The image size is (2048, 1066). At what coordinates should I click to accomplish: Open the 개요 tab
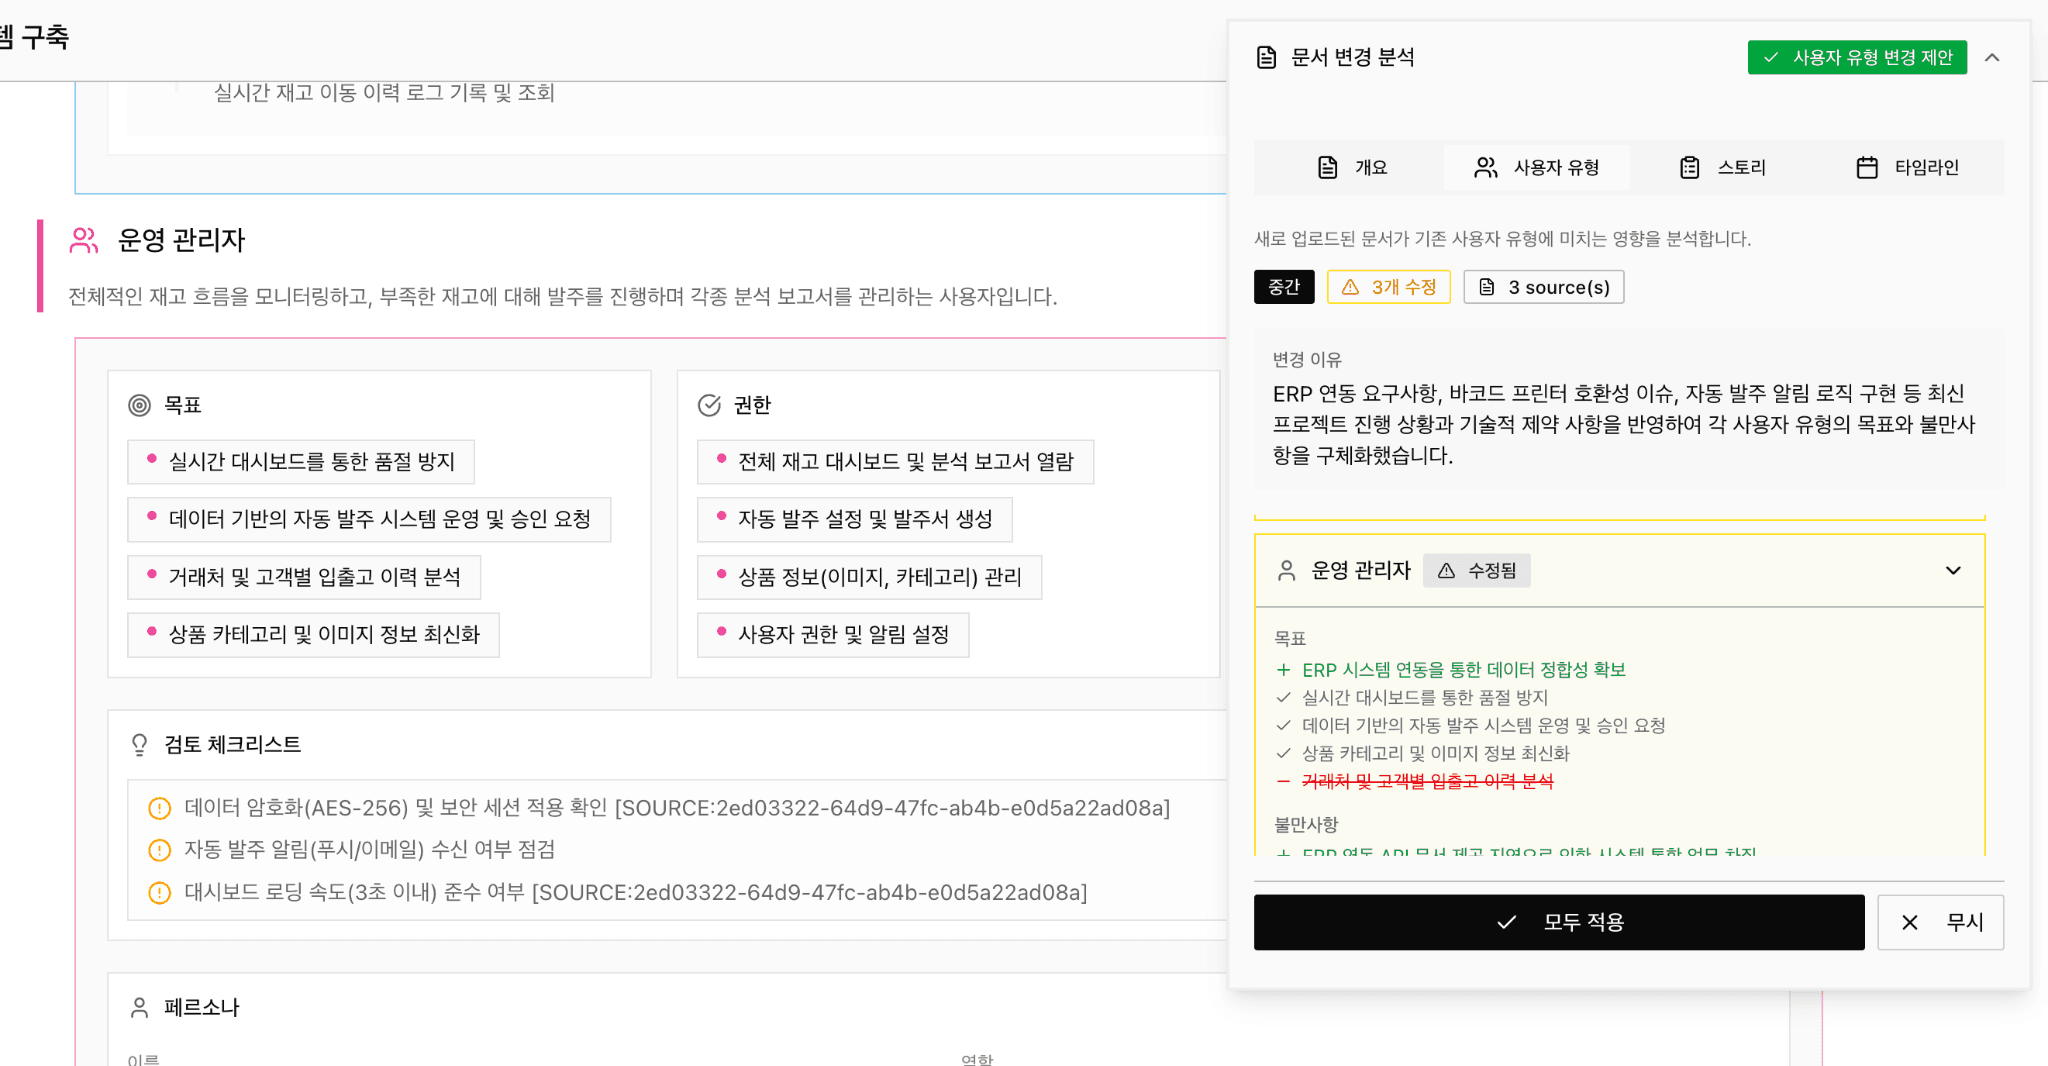pos(1354,167)
